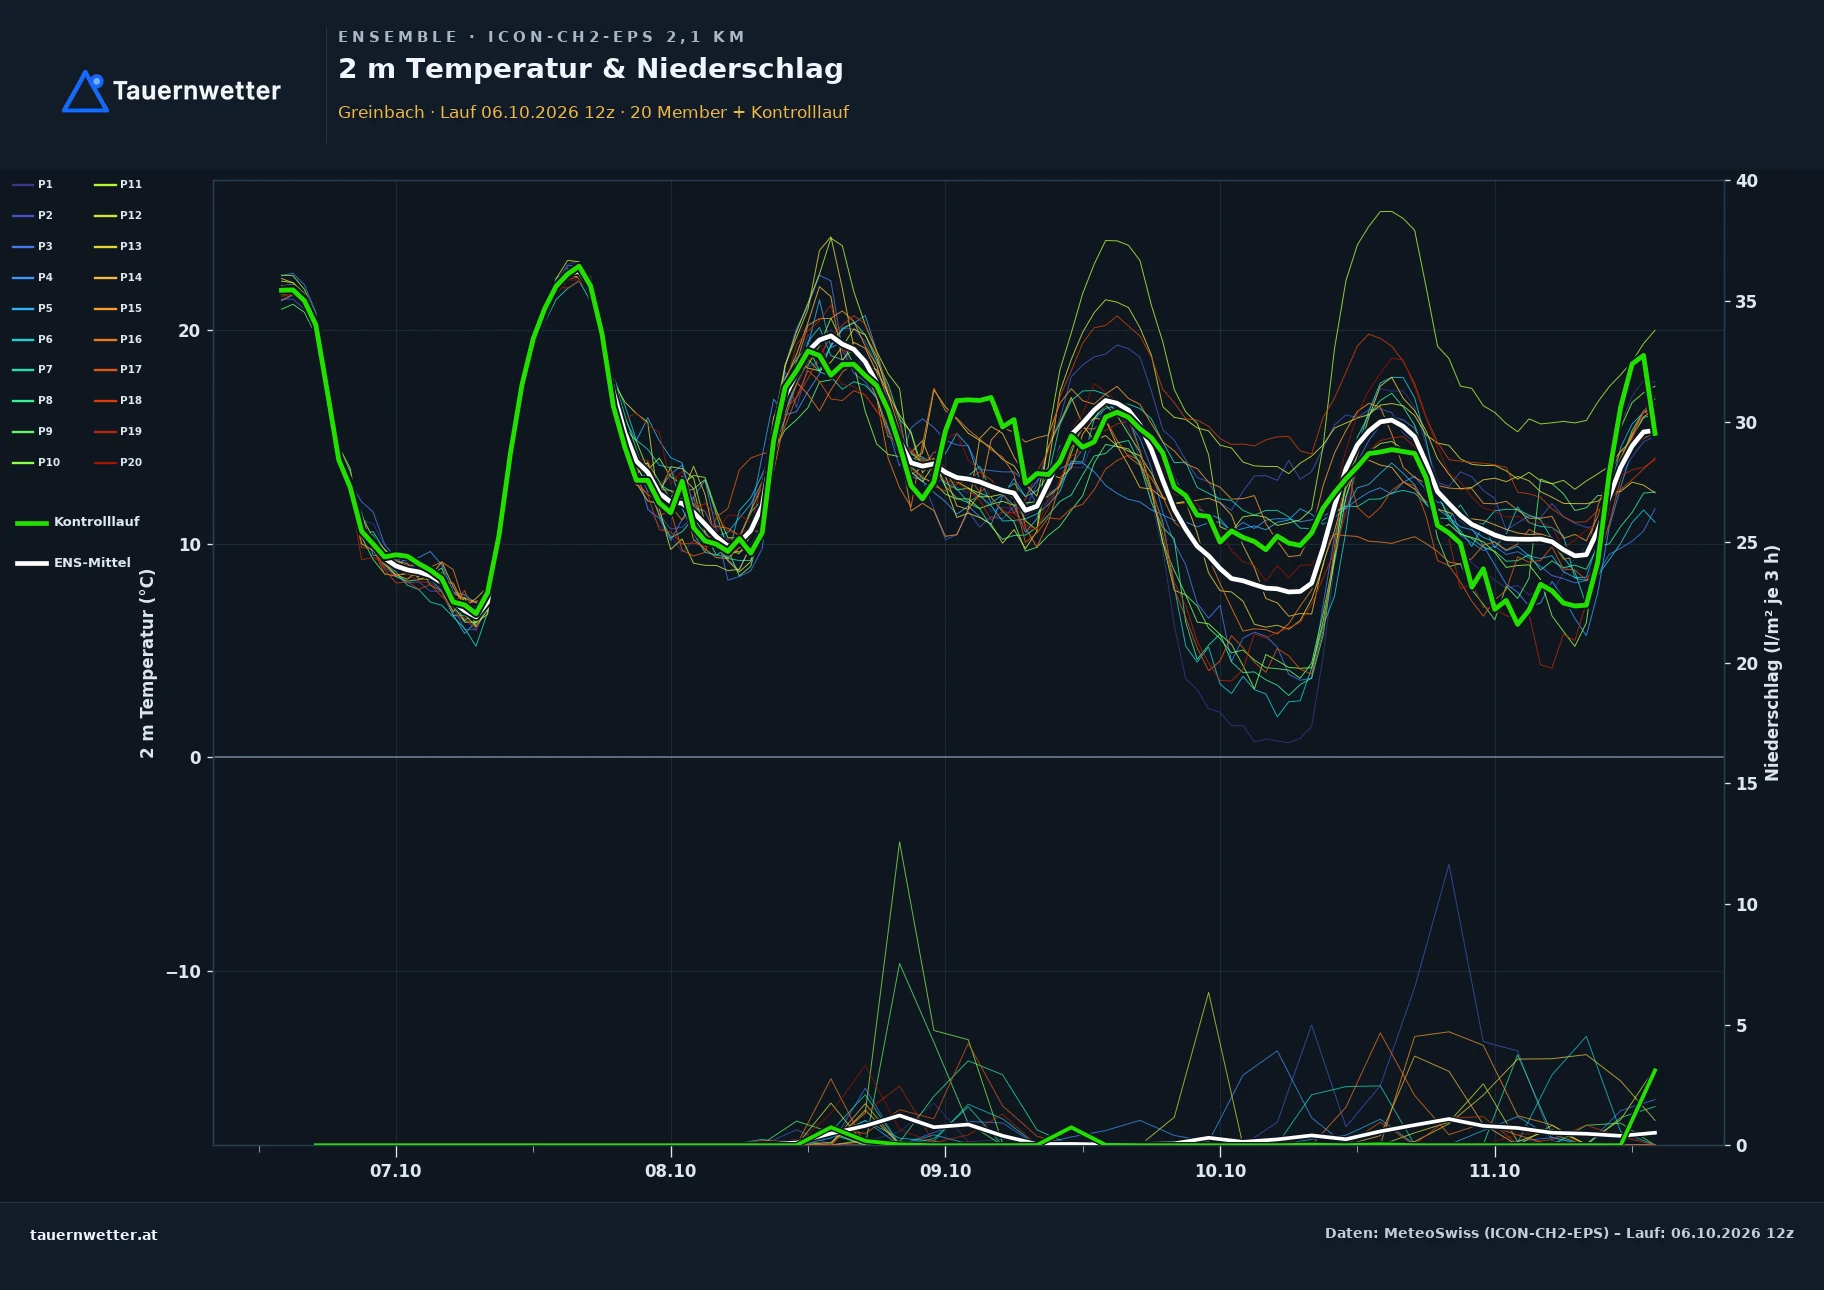Click legend entry P7
Screen dimensions: 1824x1290
(33, 369)
